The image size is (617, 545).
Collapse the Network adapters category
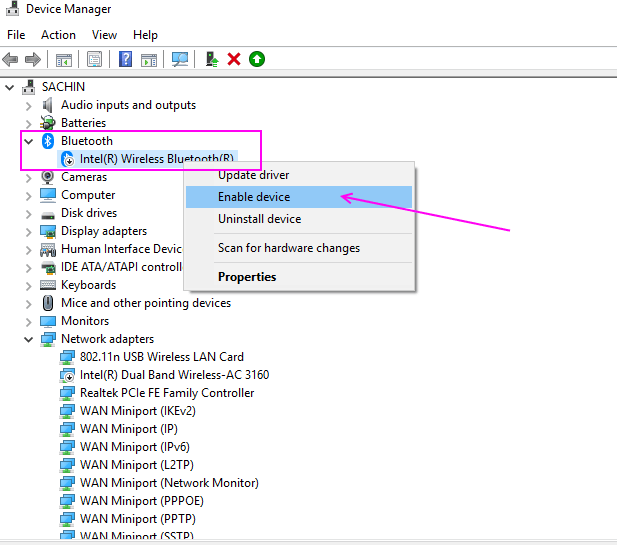pyautogui.click(x=29, y=339)
